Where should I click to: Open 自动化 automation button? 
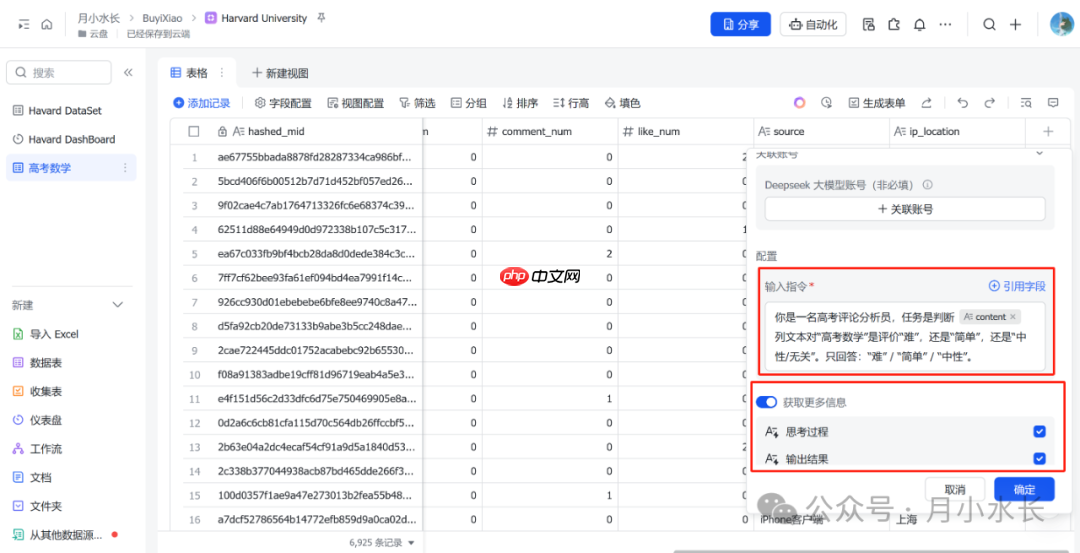[x=813, y=25]
